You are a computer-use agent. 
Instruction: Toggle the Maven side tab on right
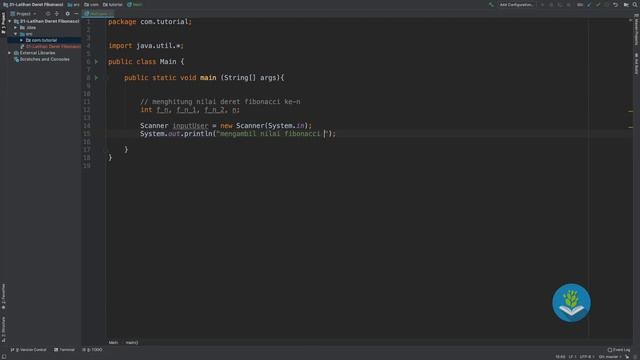point(636,30)
